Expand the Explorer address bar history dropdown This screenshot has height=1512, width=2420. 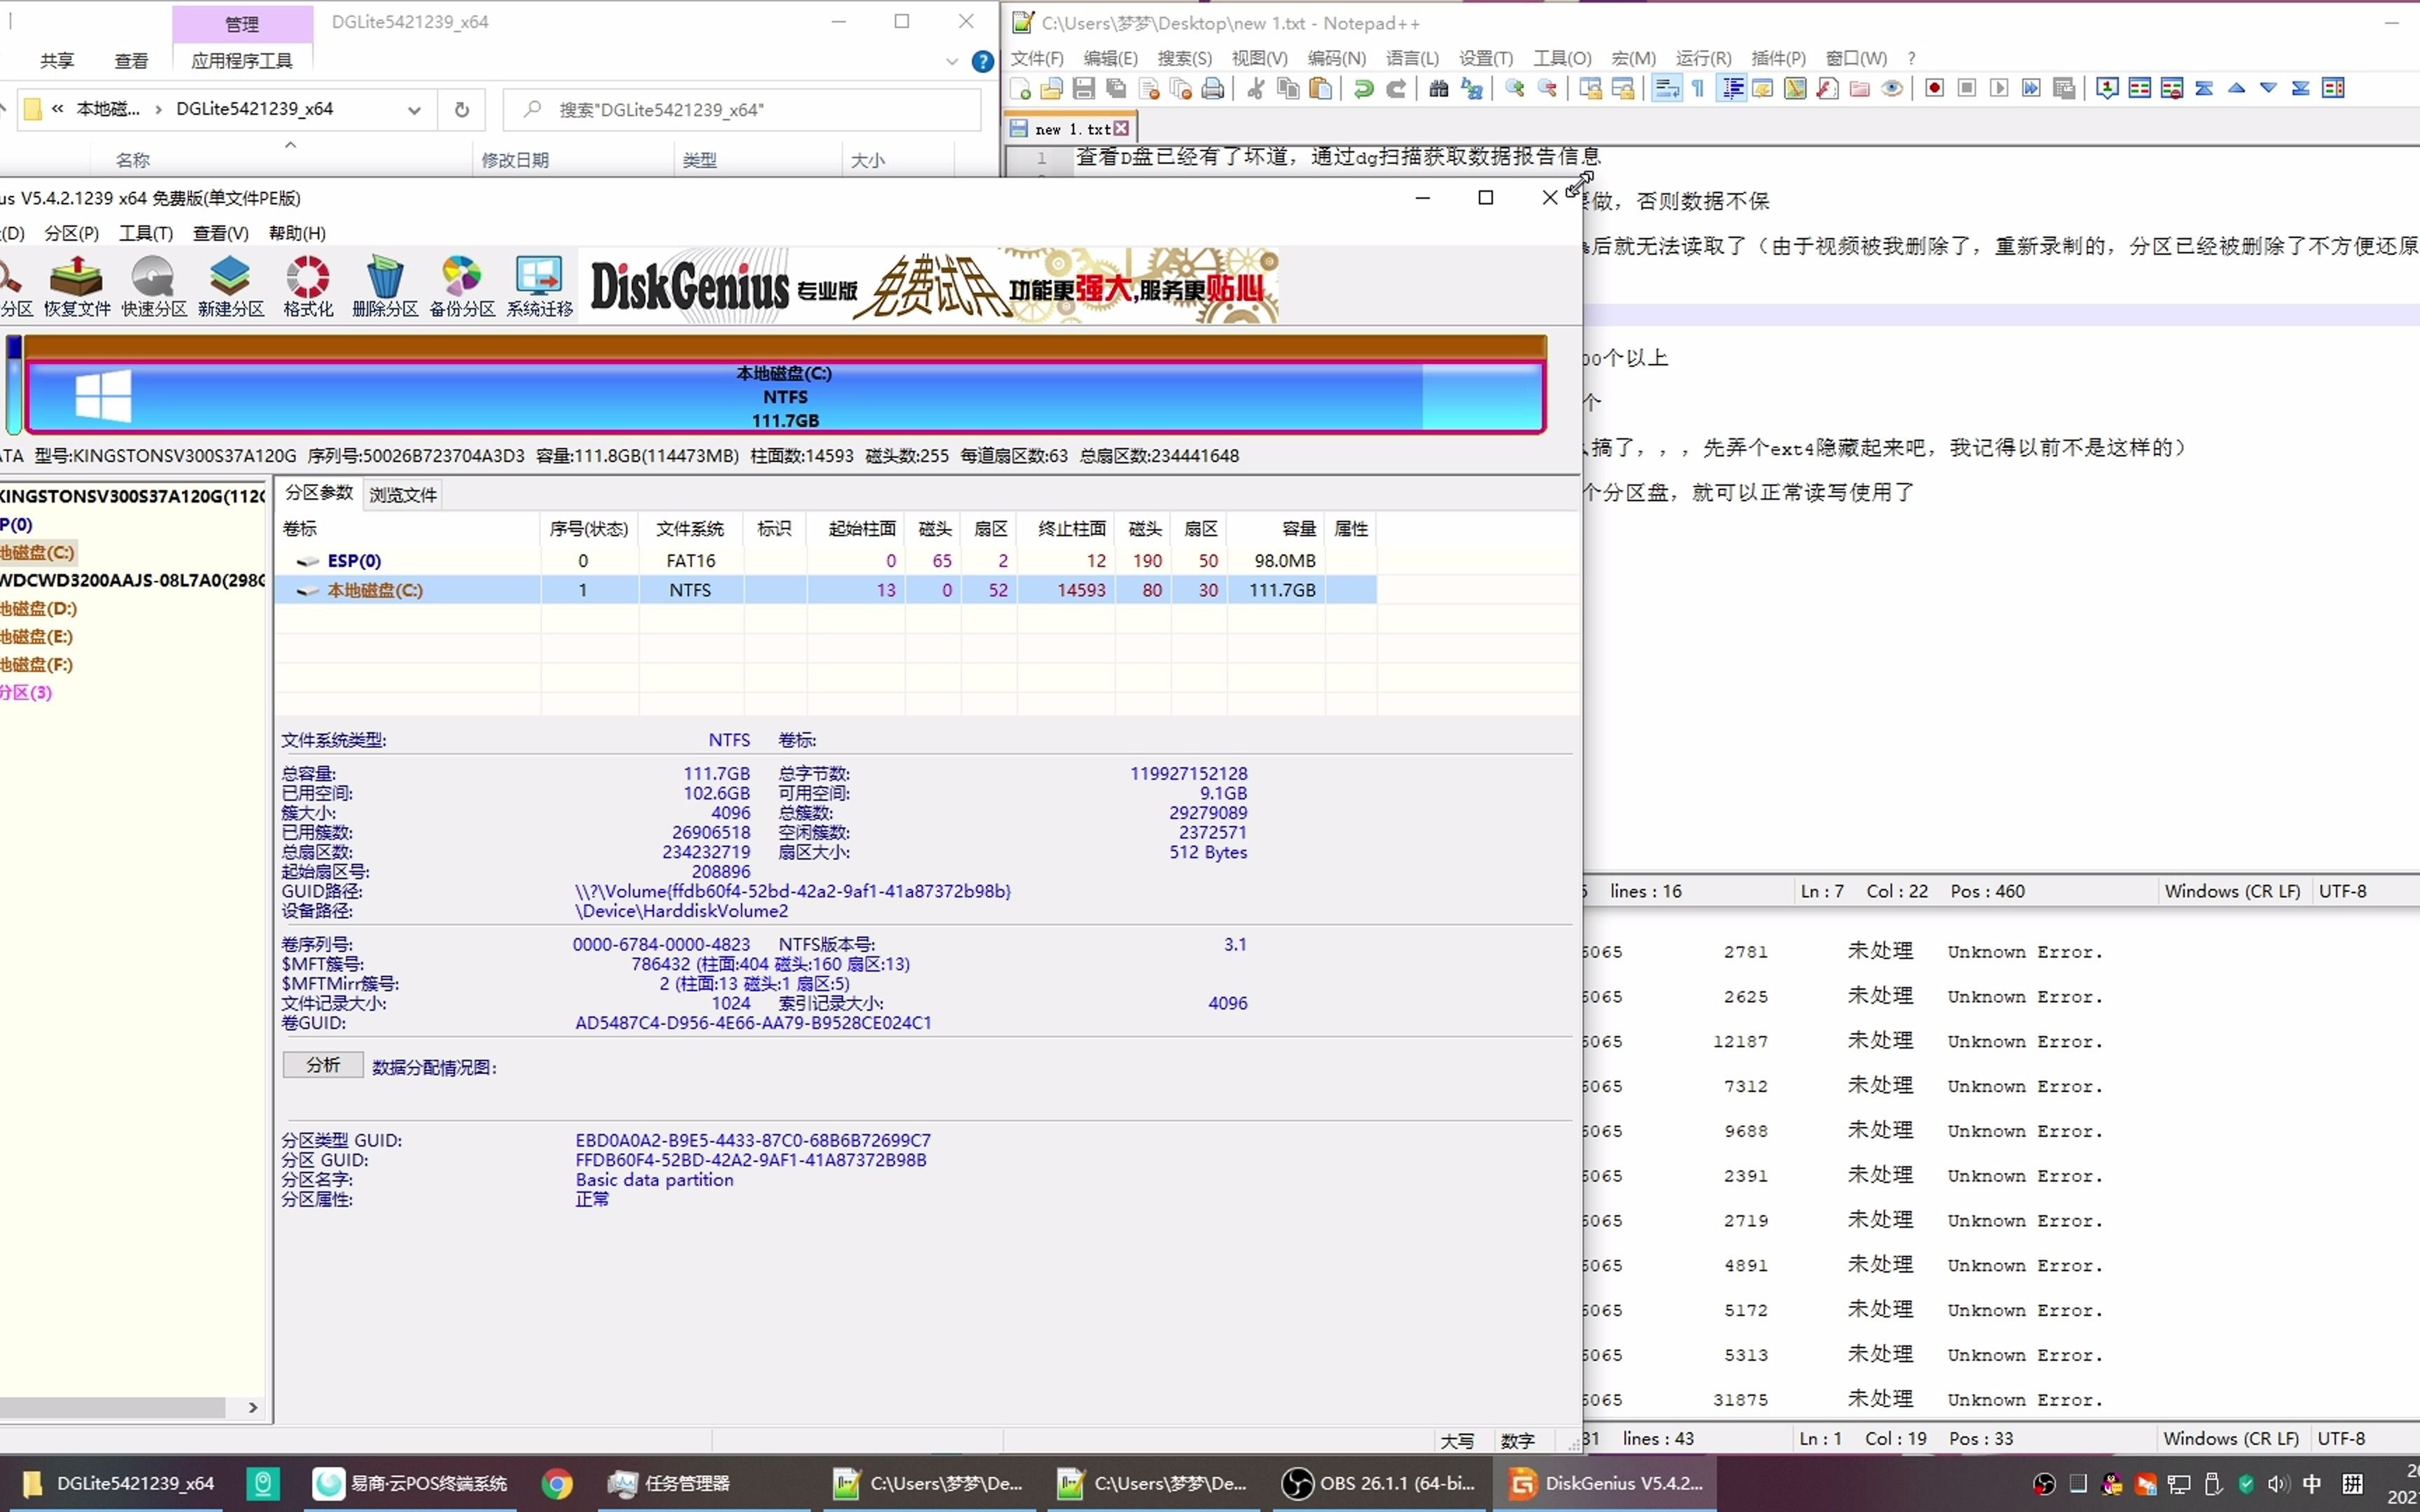[414, 110]
